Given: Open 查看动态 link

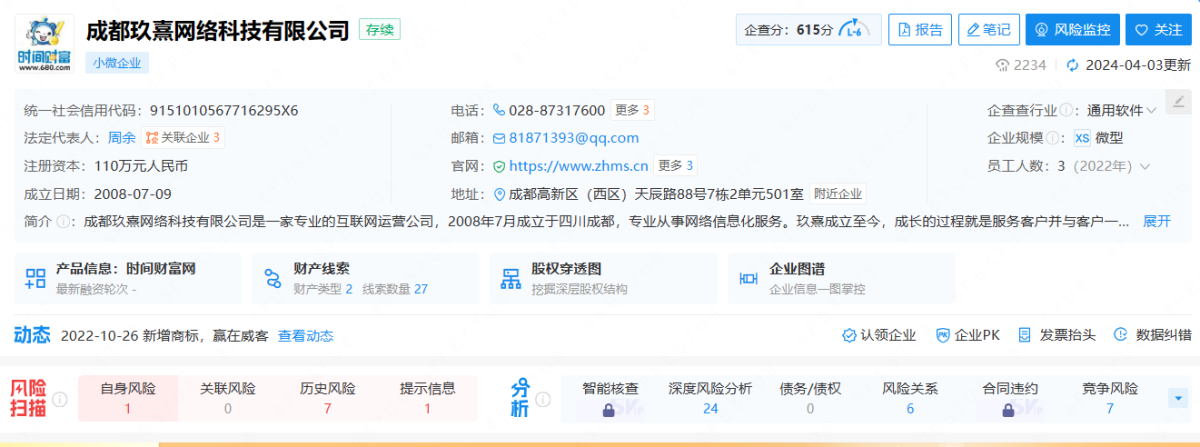Looking at the screenshot, I should pyautogui.click(x=305, y=336).
